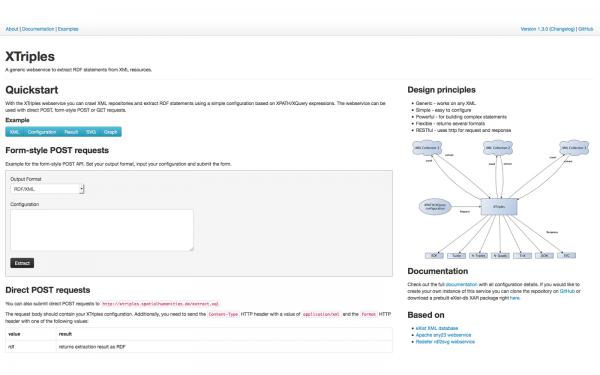Visit the eXist XML database link
Image resolution: width=600 pixels, height=375 pixels.
[x=437, y=328]
